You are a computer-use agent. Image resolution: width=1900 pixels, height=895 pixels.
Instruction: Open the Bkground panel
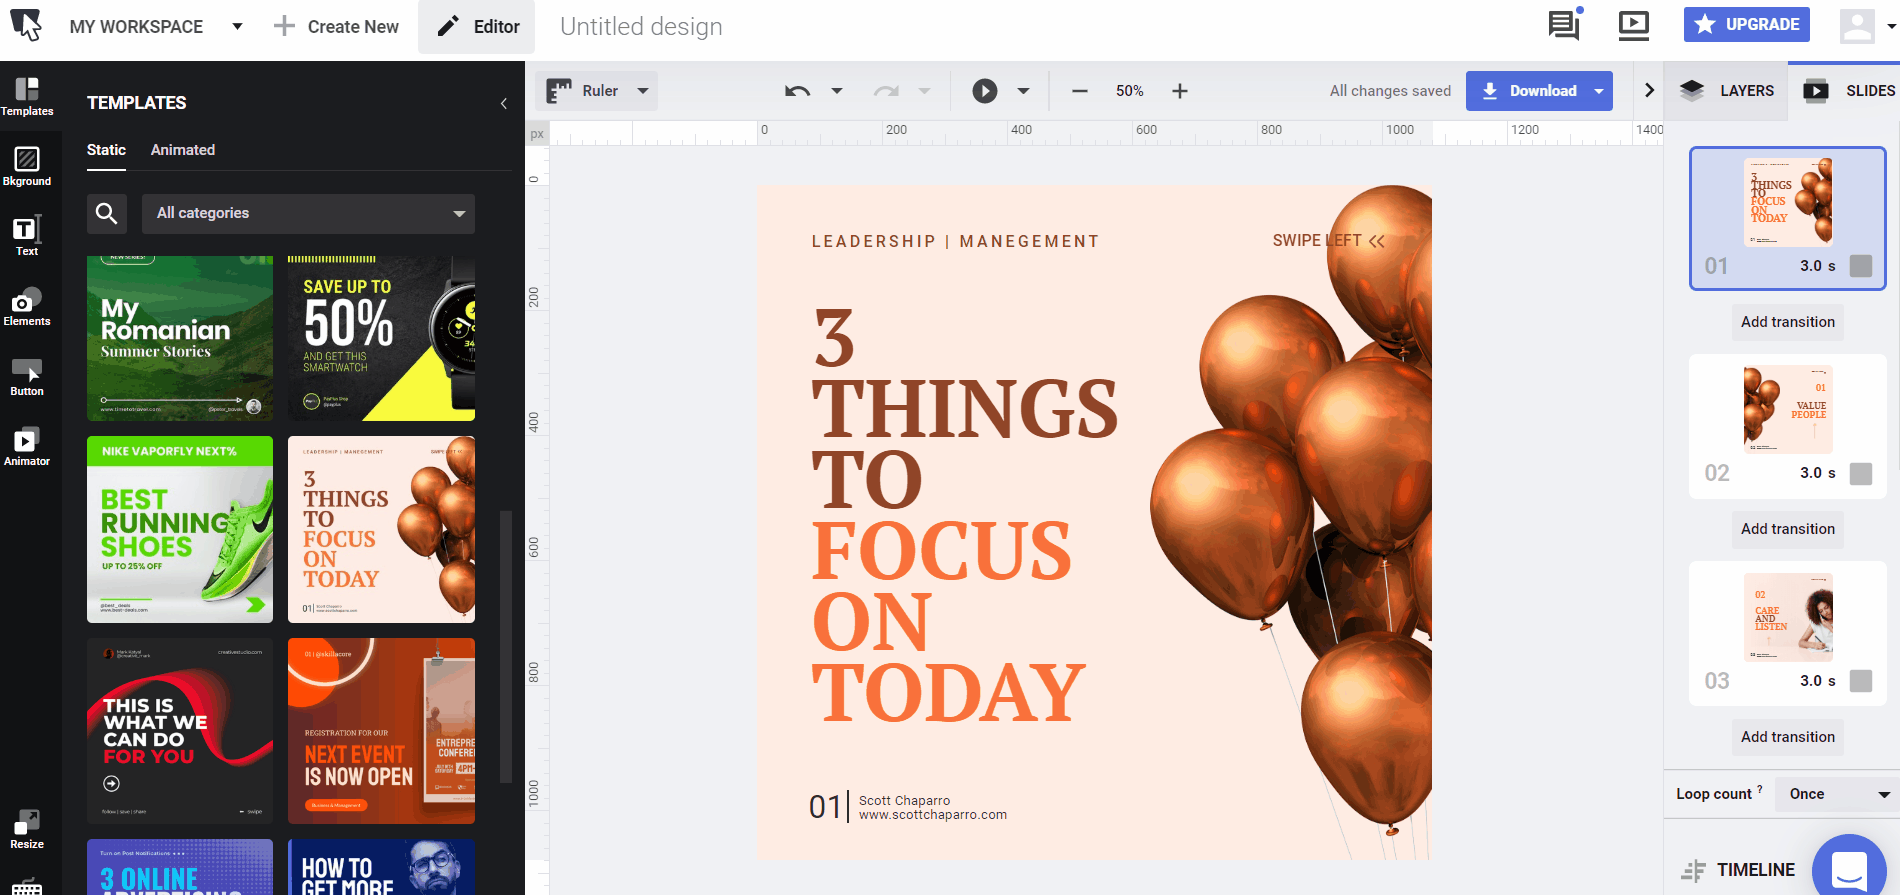[26, 167]
